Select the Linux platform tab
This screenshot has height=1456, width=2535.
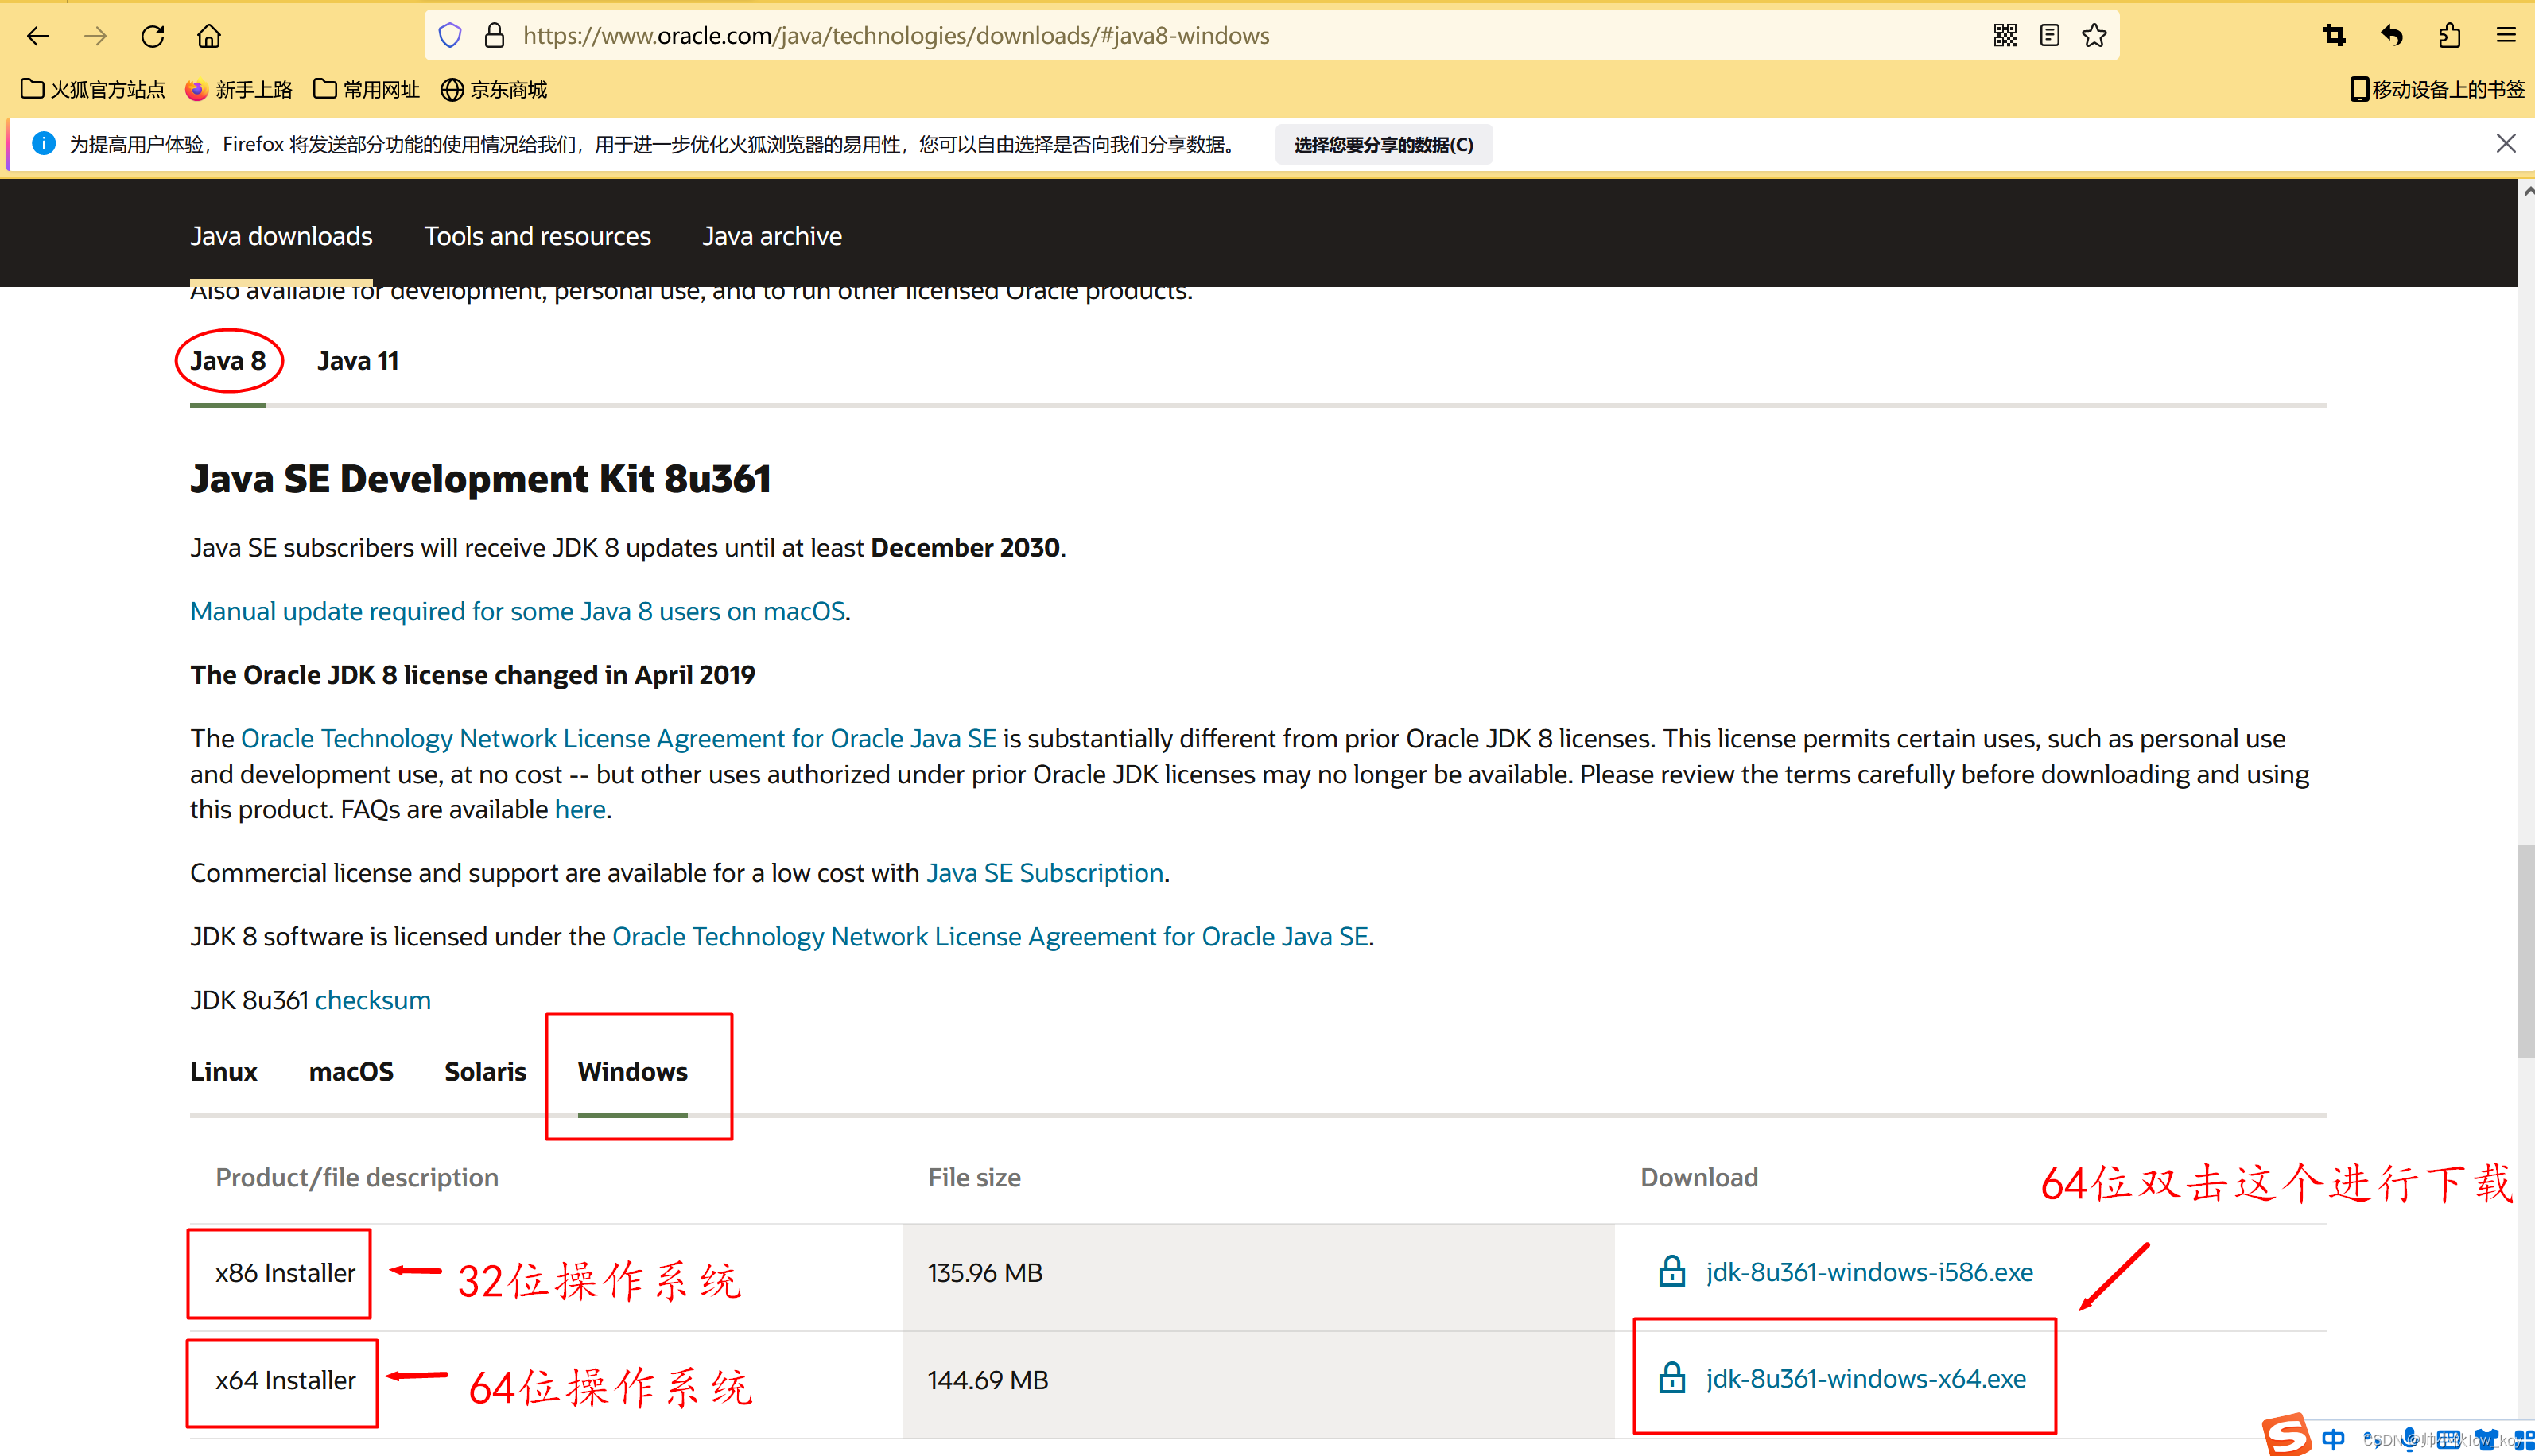tap(223, 1072)
